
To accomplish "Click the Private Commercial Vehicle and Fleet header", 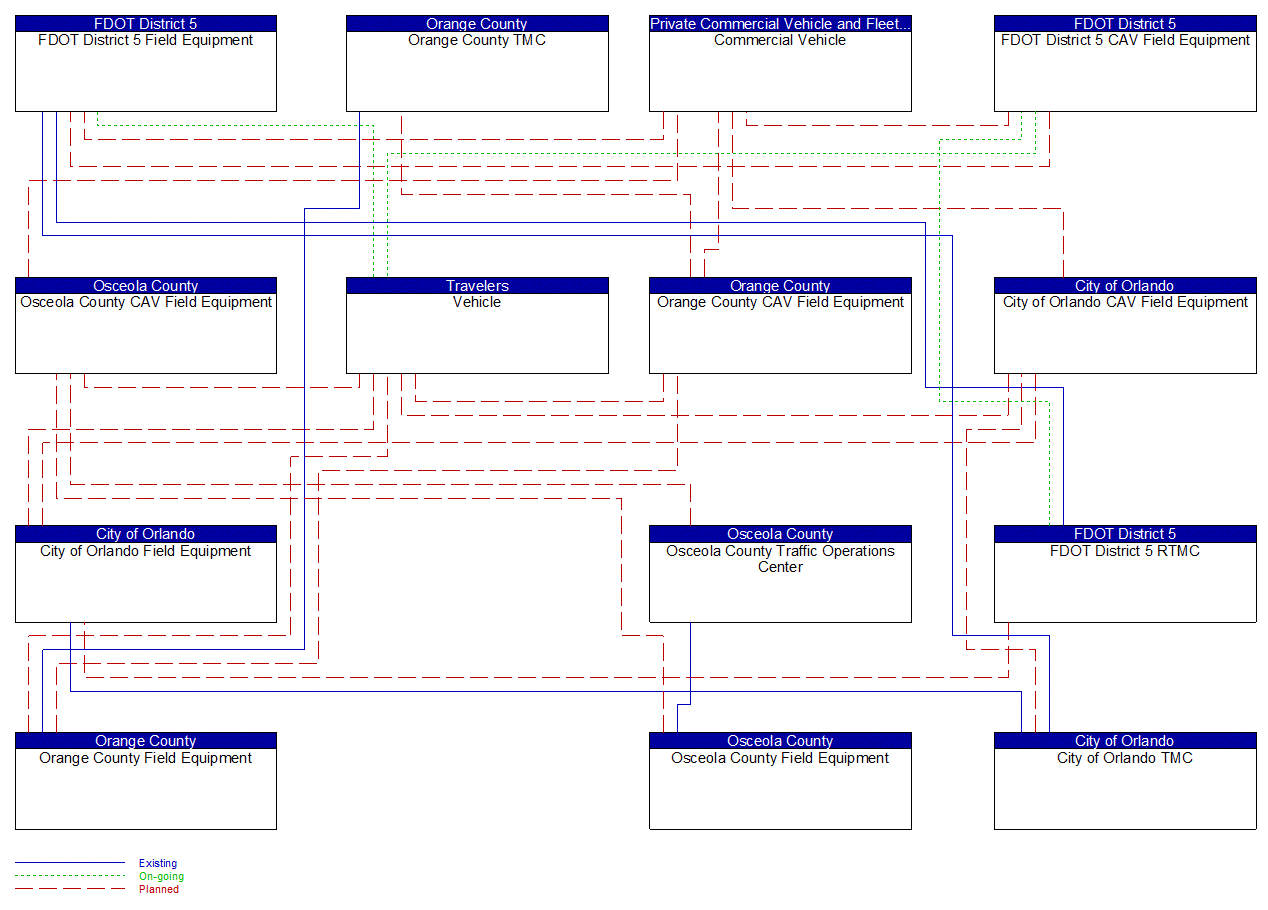I will coord(780,23).
